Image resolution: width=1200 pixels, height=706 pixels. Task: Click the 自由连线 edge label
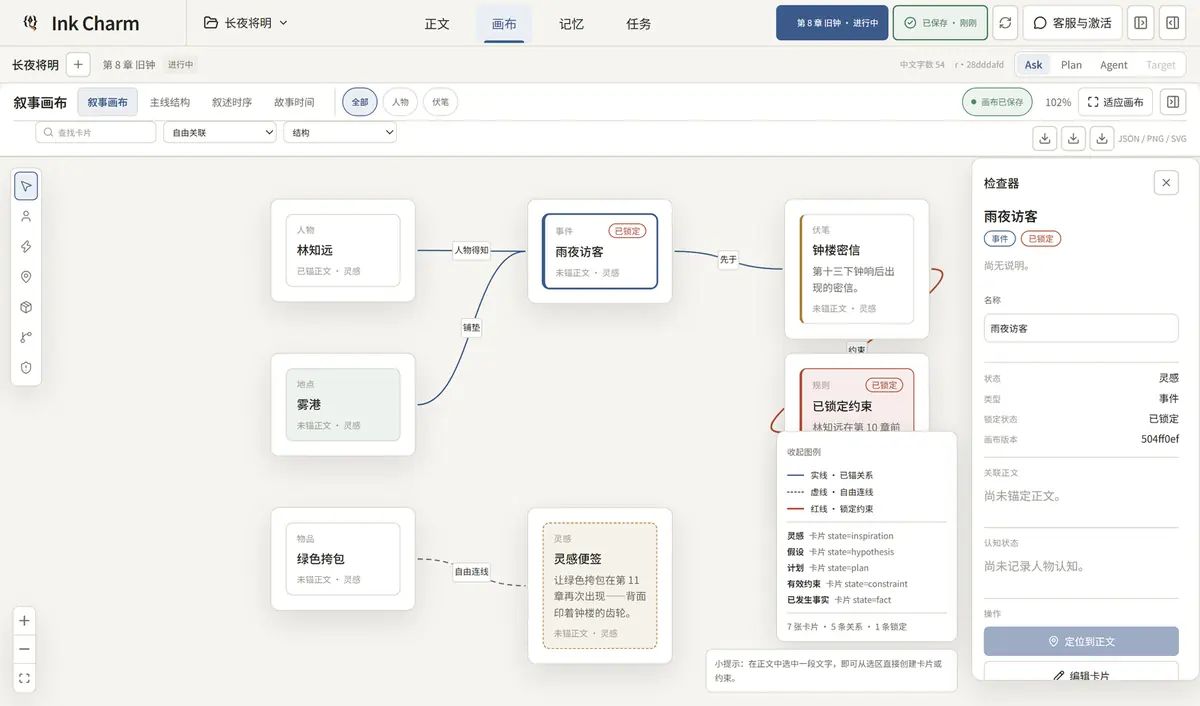click(471, 572)
